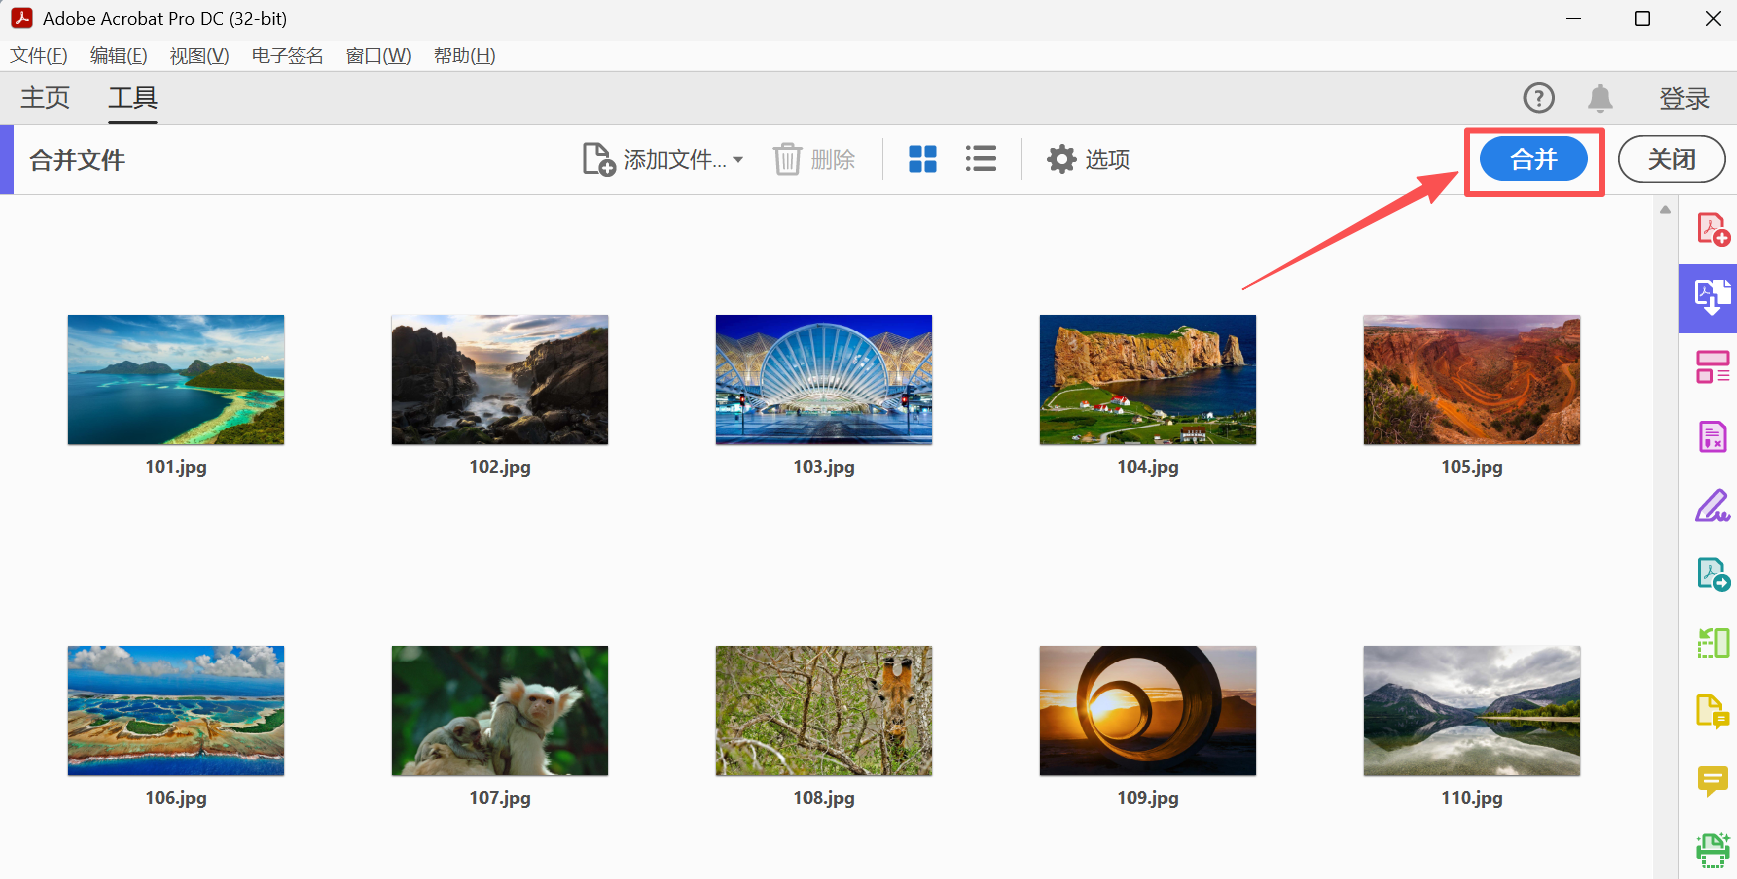Select the green Enhance Scans printer icon
Viewport: 1737px width, 879px height.
tap(1713, 849)
